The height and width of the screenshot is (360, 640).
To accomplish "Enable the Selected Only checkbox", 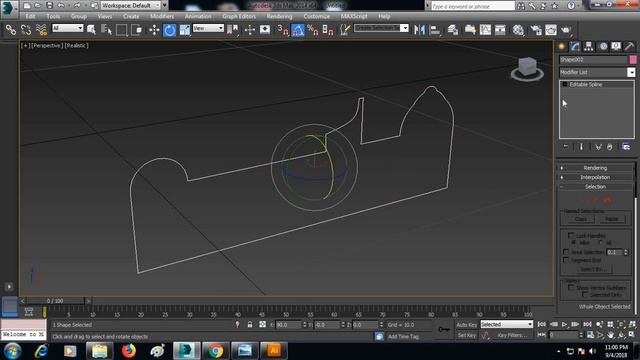I will click(584, 295).
